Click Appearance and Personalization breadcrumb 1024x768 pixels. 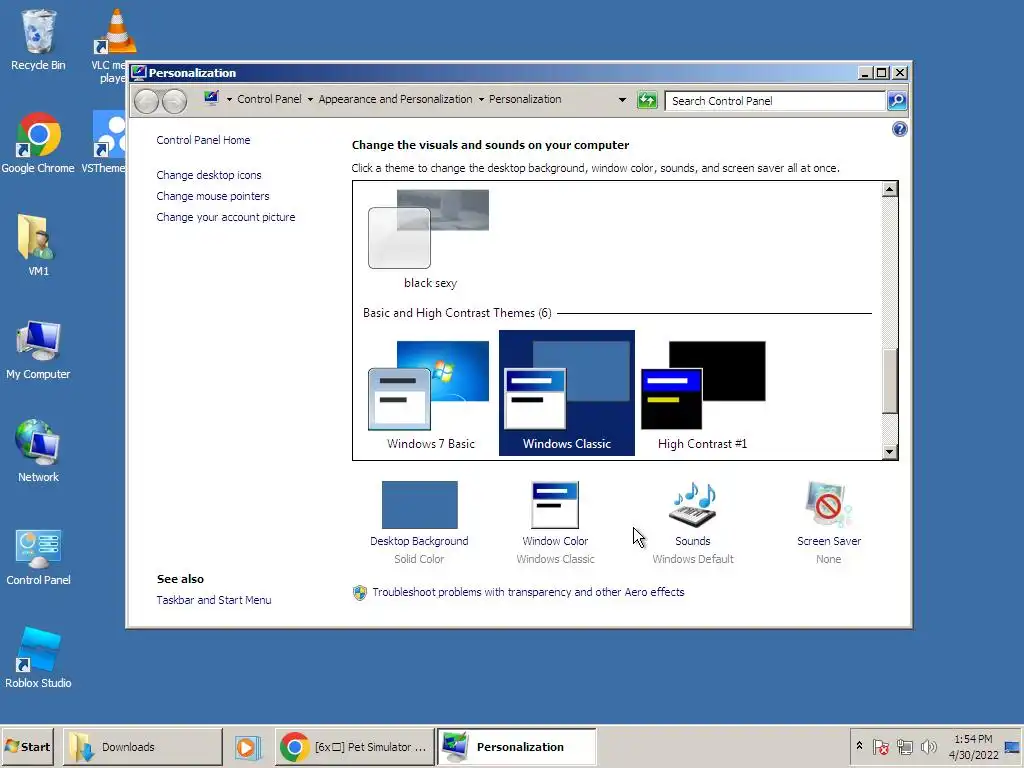point(395,99)
